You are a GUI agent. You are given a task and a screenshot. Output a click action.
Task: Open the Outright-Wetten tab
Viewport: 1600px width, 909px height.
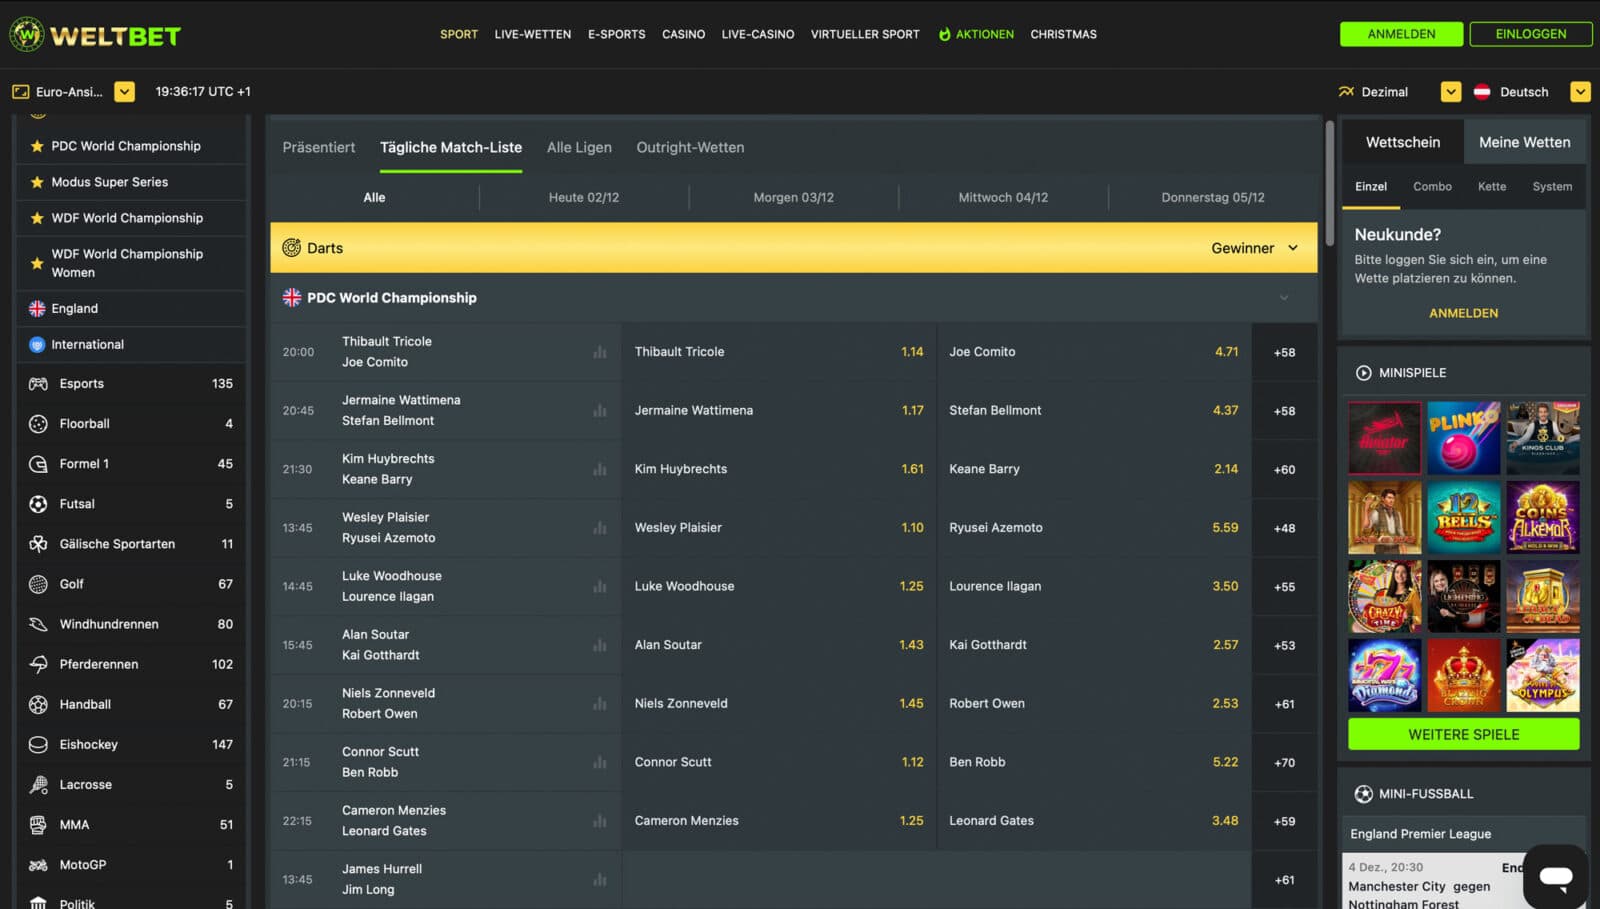(690, 147)
